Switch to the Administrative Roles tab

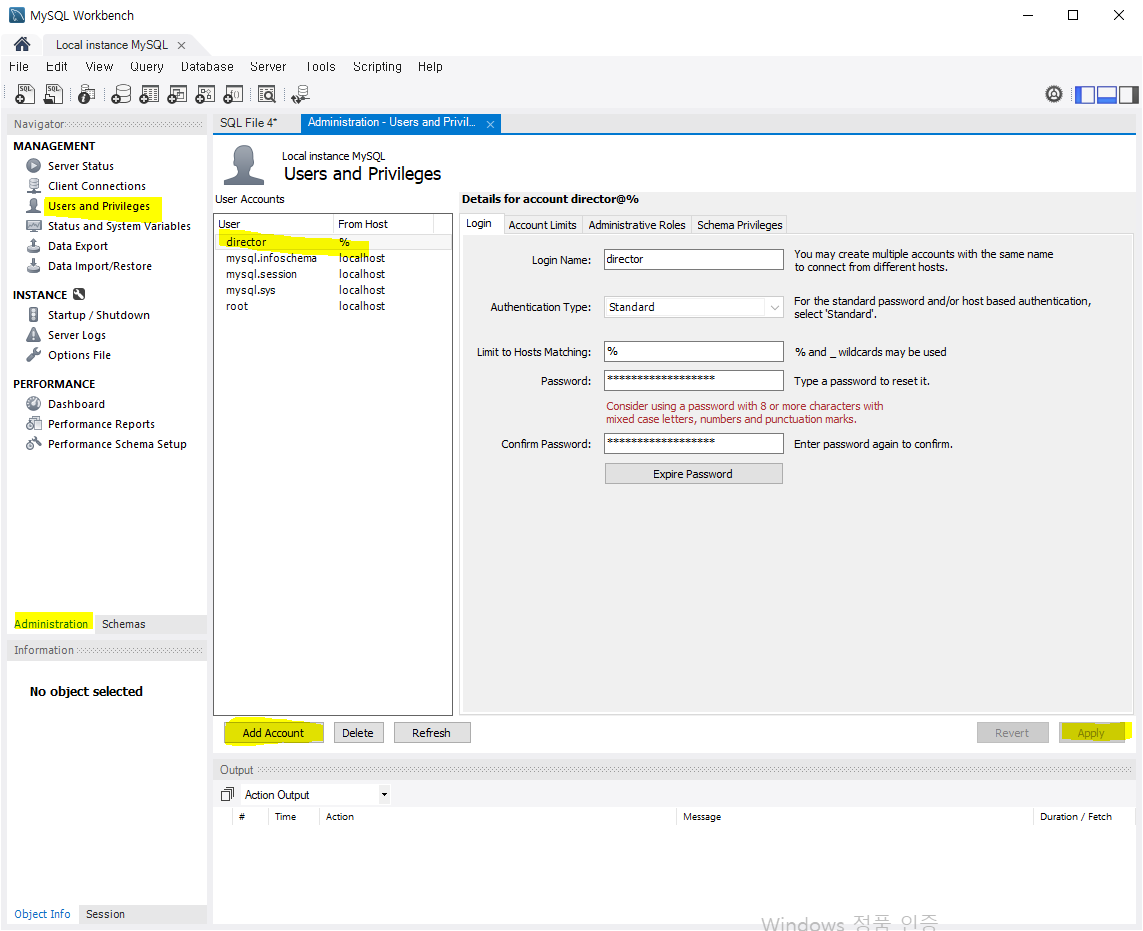coord(636,225)
